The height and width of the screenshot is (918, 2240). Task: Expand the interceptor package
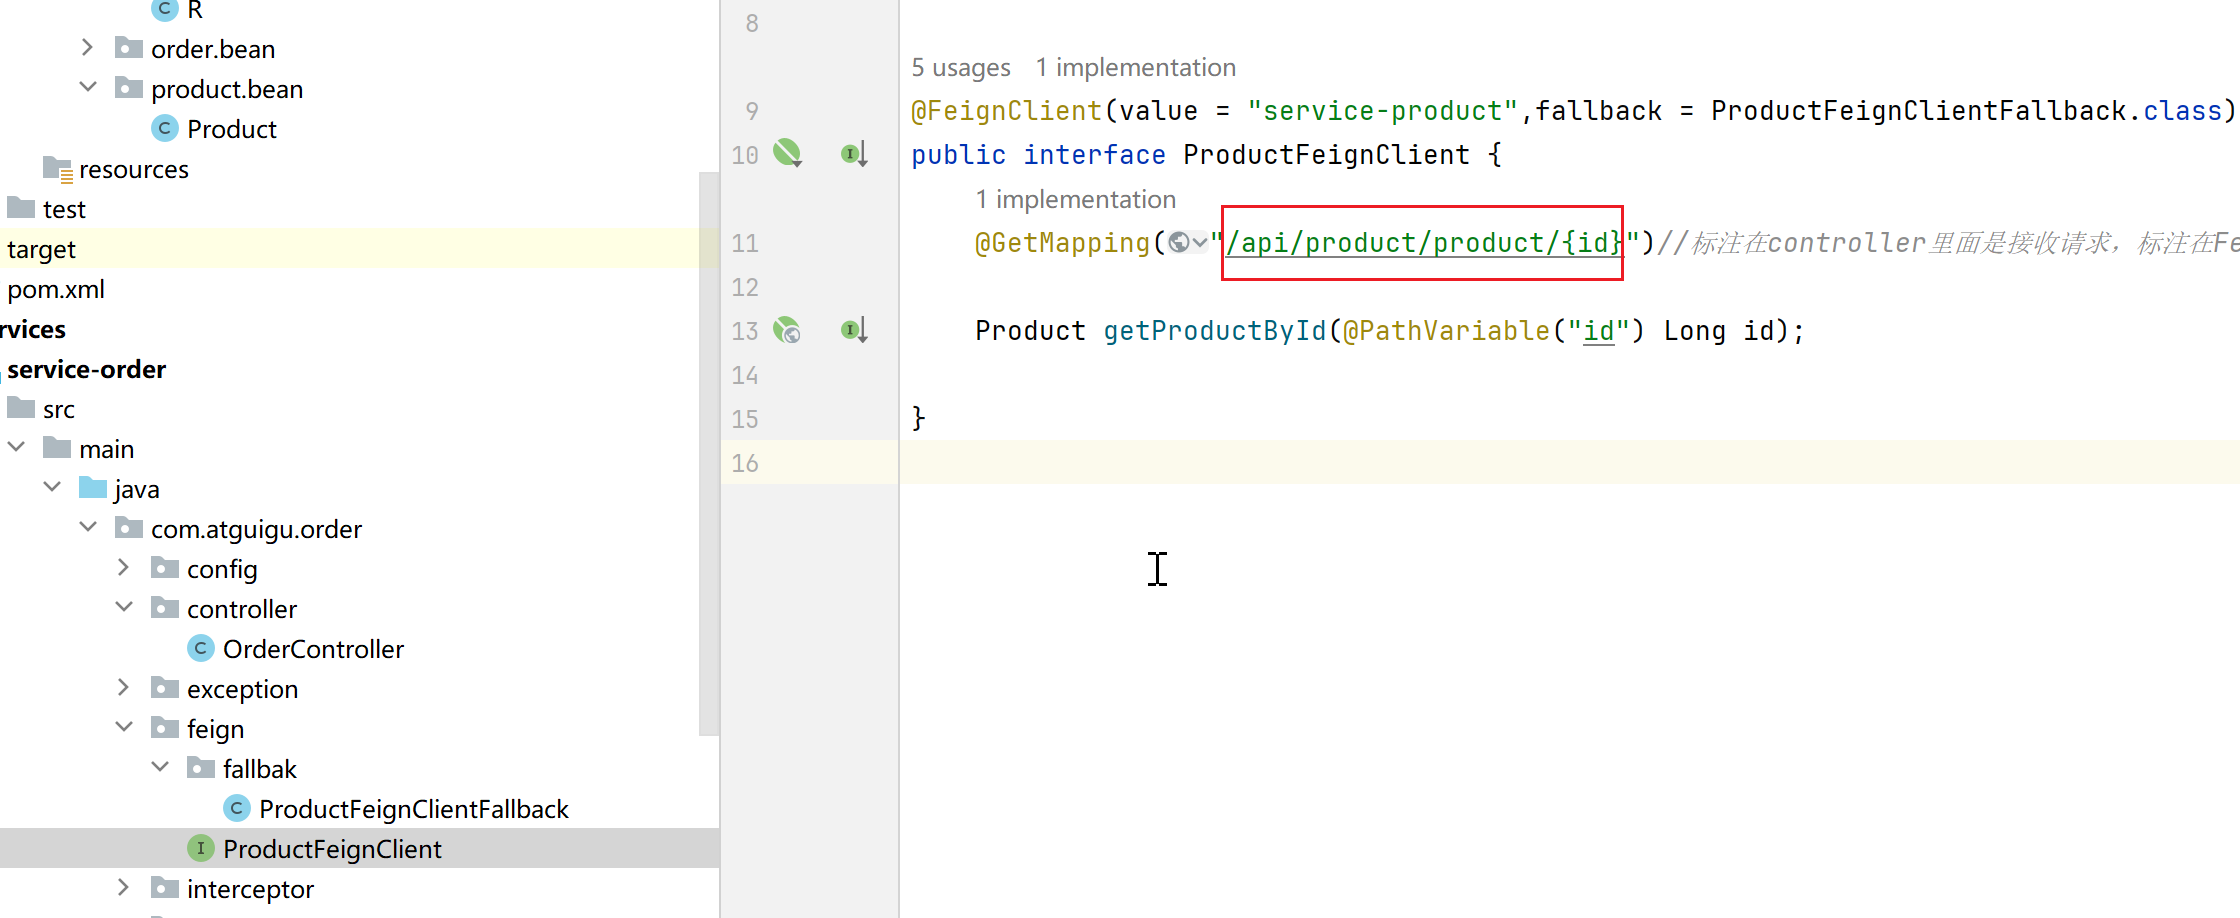pyautogui.click(x=123, y=887)
